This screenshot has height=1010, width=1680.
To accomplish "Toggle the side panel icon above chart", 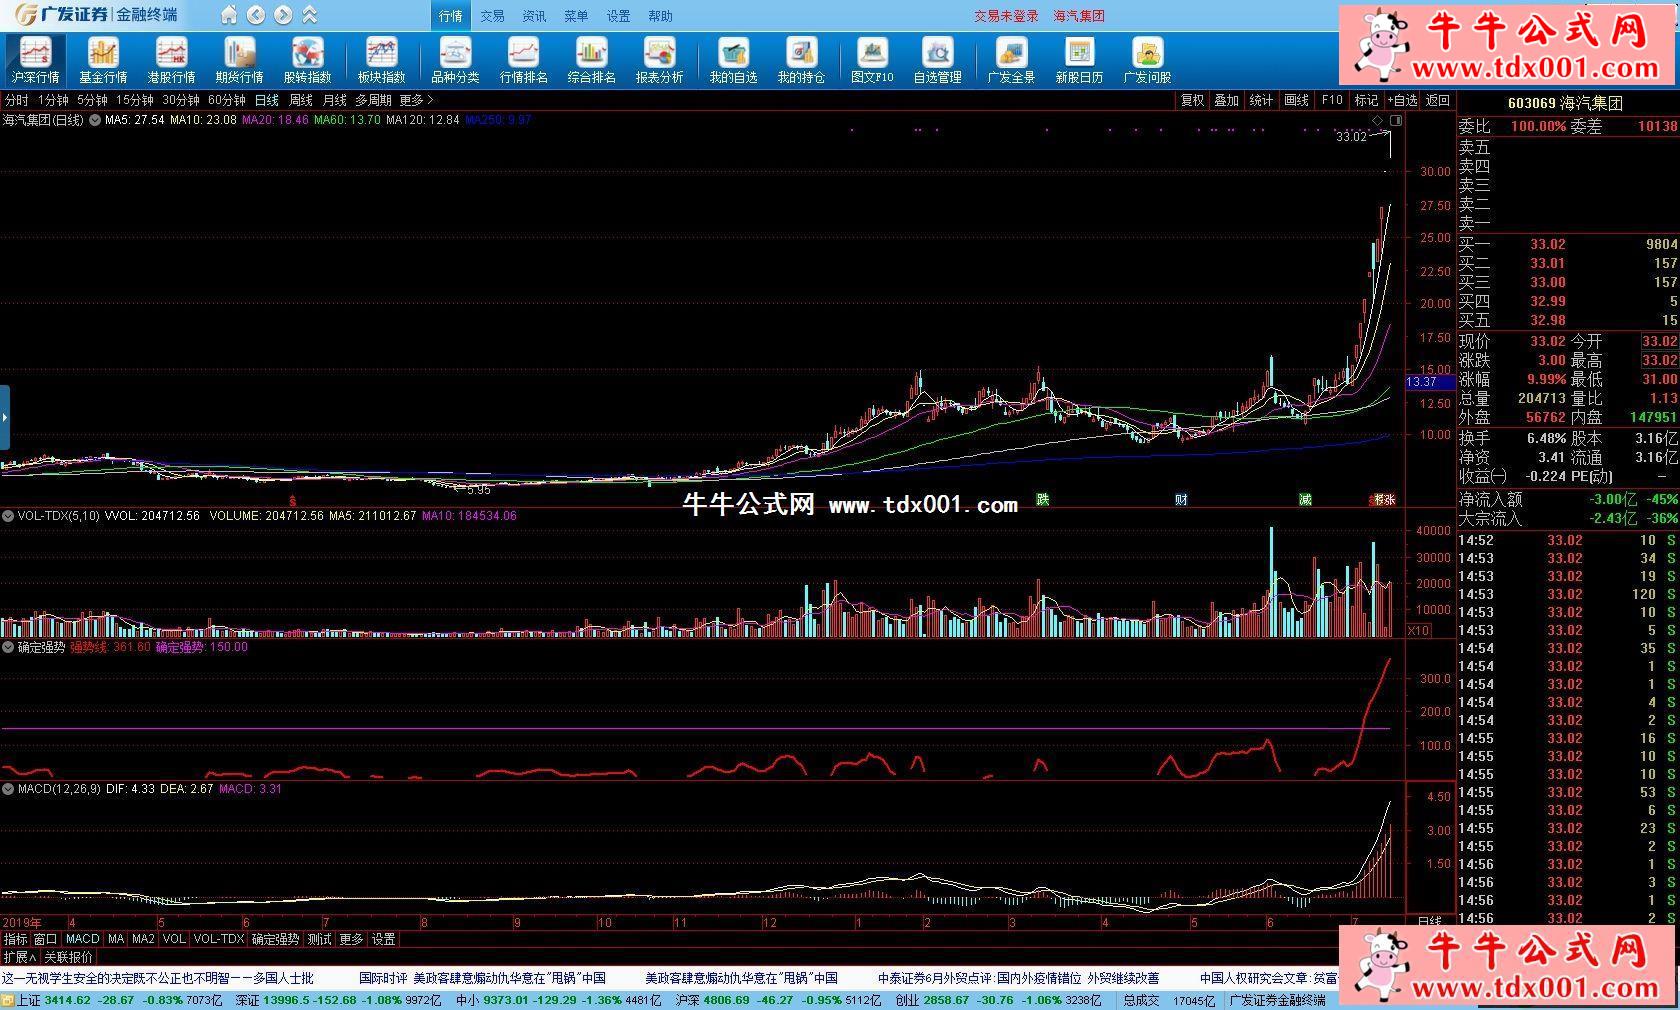I will [1396, 120].
